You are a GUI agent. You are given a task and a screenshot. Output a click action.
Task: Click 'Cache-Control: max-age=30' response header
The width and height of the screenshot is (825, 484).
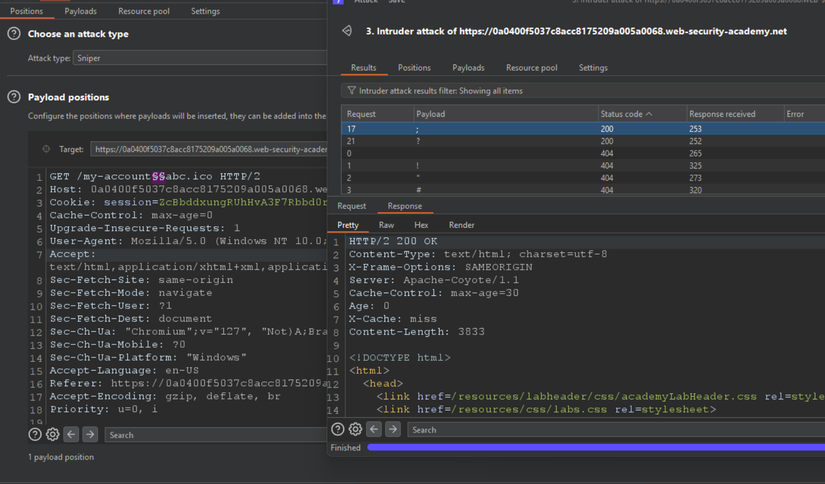[x=434, y=293]
